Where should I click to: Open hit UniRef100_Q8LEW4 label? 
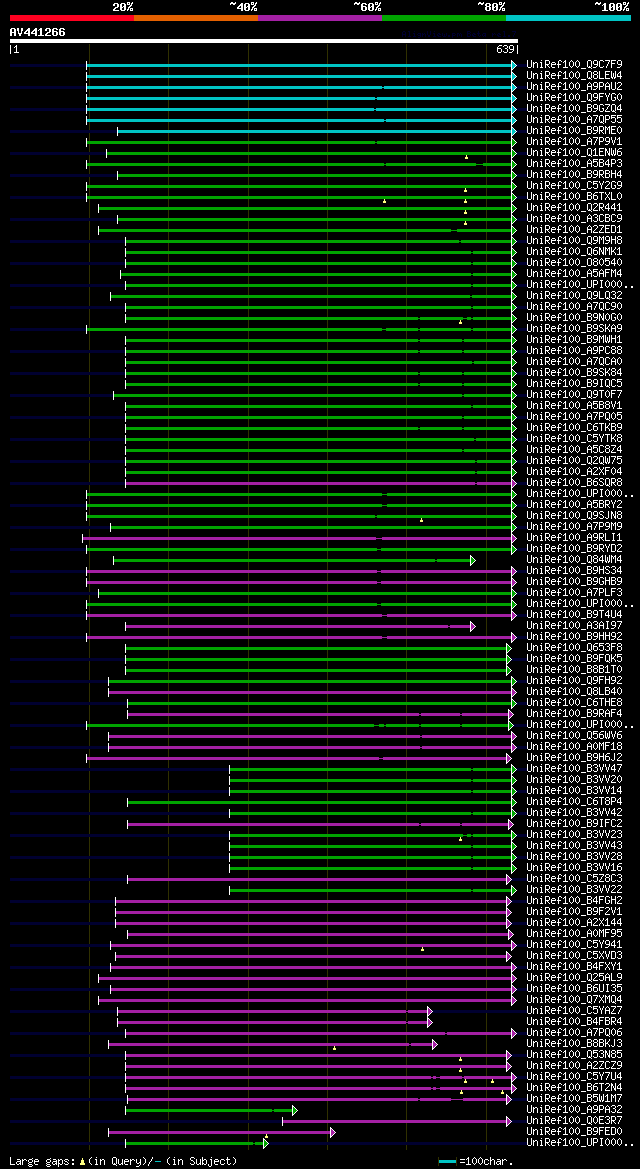(574, 76)
